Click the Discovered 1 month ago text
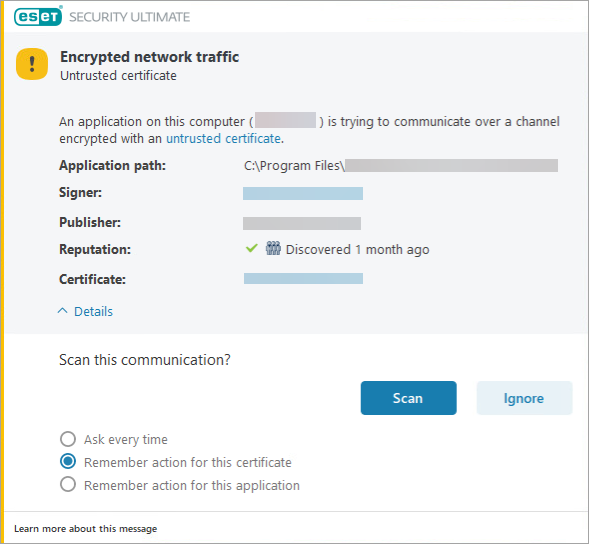 (357, 249)
